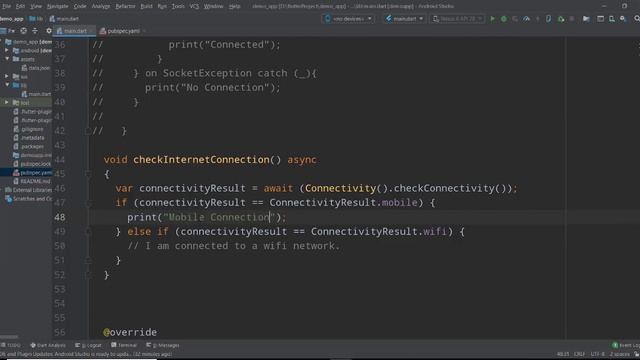Collapse the lib folder arrow
Image resolution: width=640 pixels, height=360 pixels.
pyautogui.click(x=7, y=84)
